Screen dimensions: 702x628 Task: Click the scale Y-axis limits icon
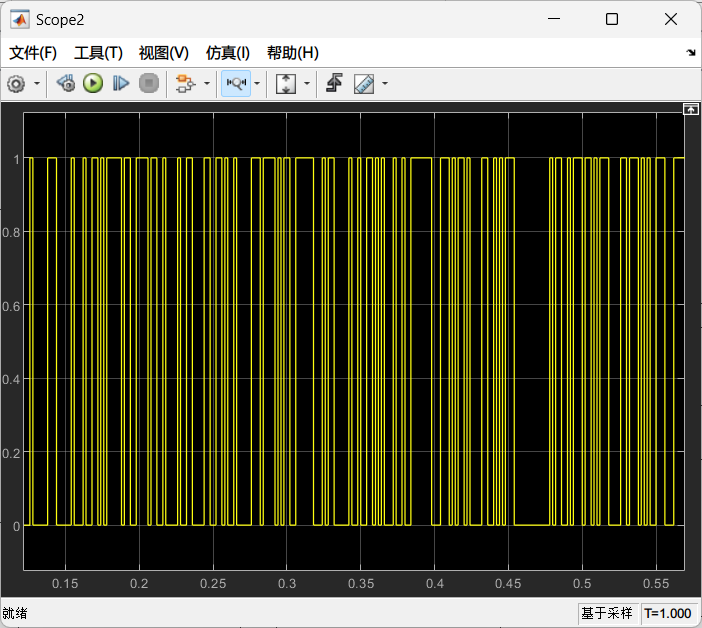286,84
